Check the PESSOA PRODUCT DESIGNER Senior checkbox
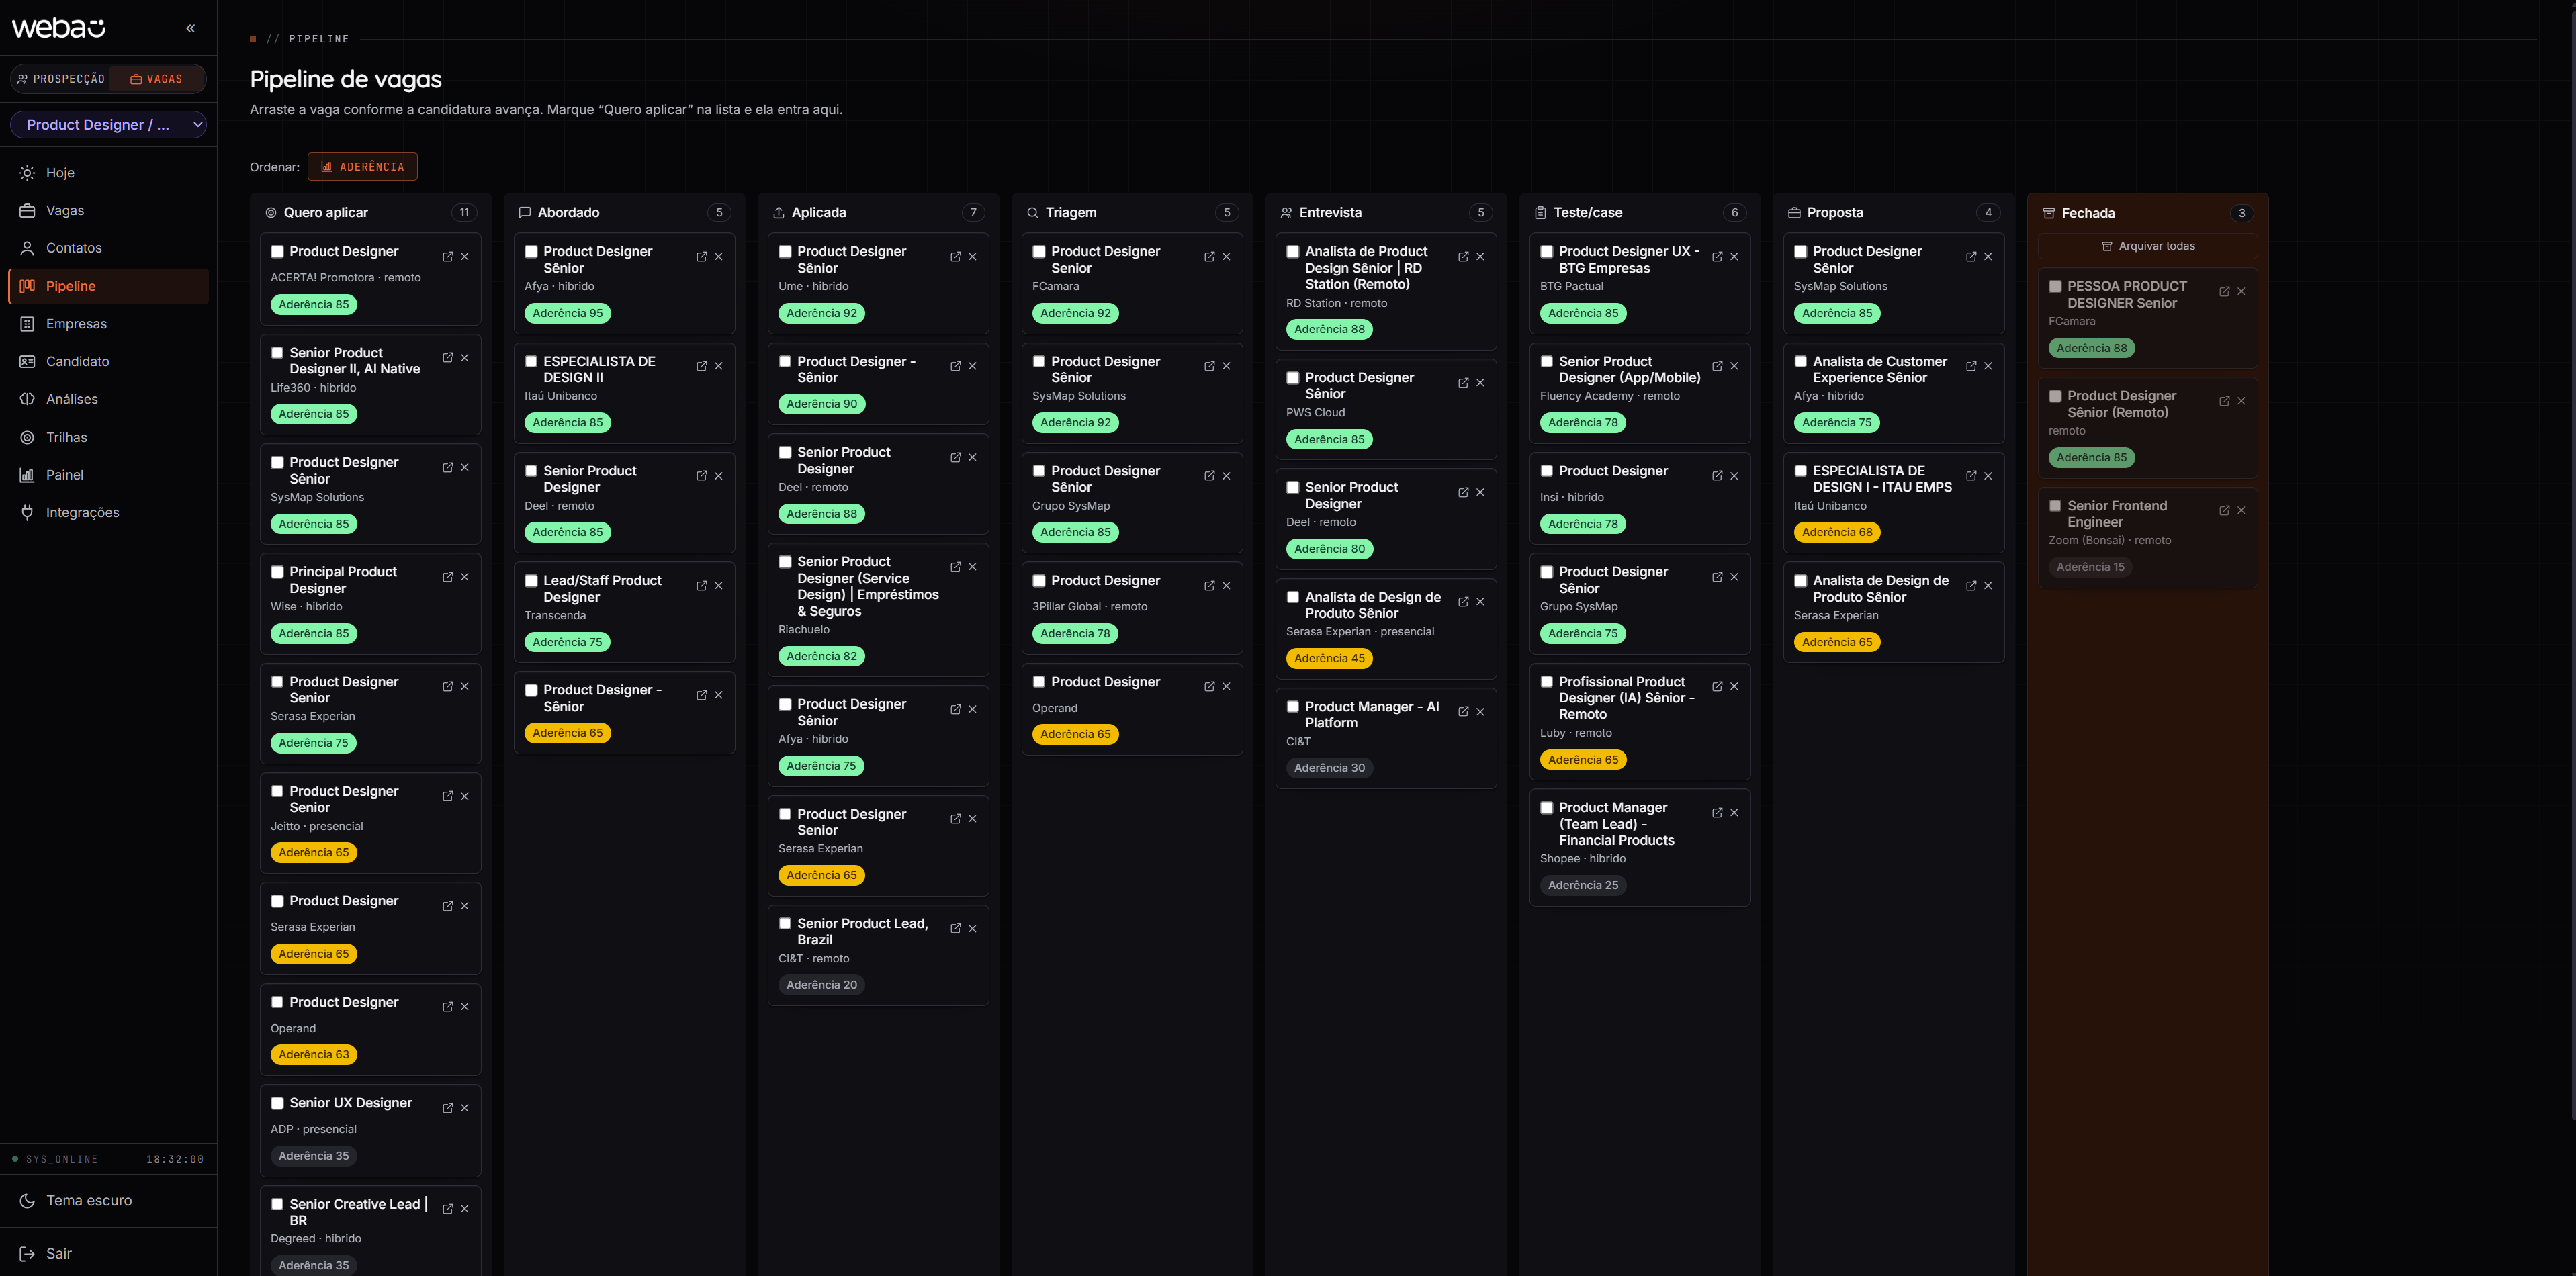Screen dimensions: 2576x1276 click(2055, 287)
